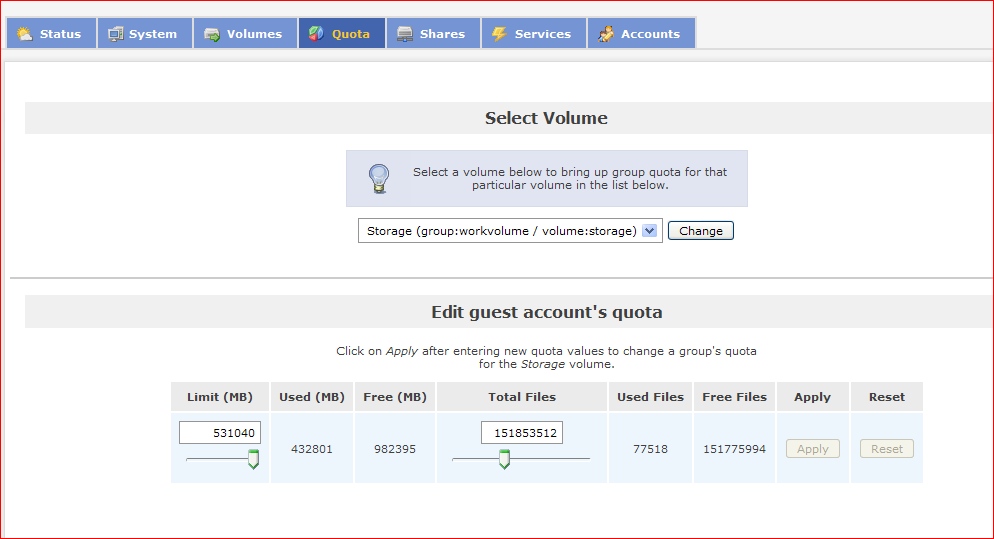Switch to the System tab
Image resolution: width=994 pixels, height=539 pixels.
tap(145, 34)
